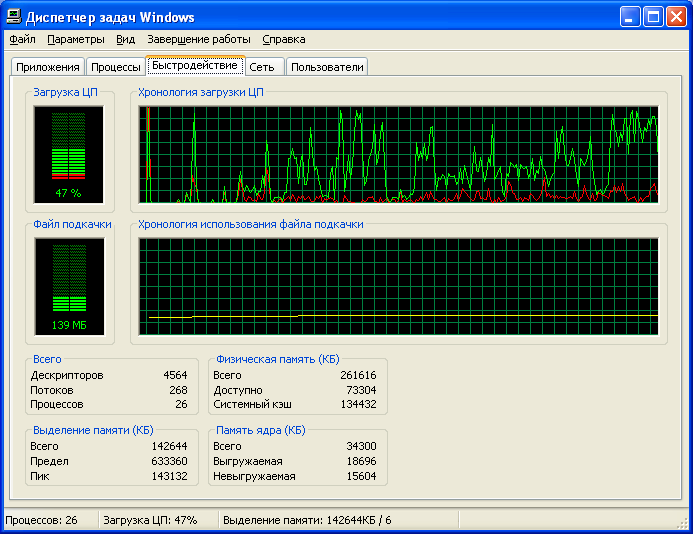This screenshot has width=693, height=534.
Task: Click the Дескрипторов label
Action: 67,376
